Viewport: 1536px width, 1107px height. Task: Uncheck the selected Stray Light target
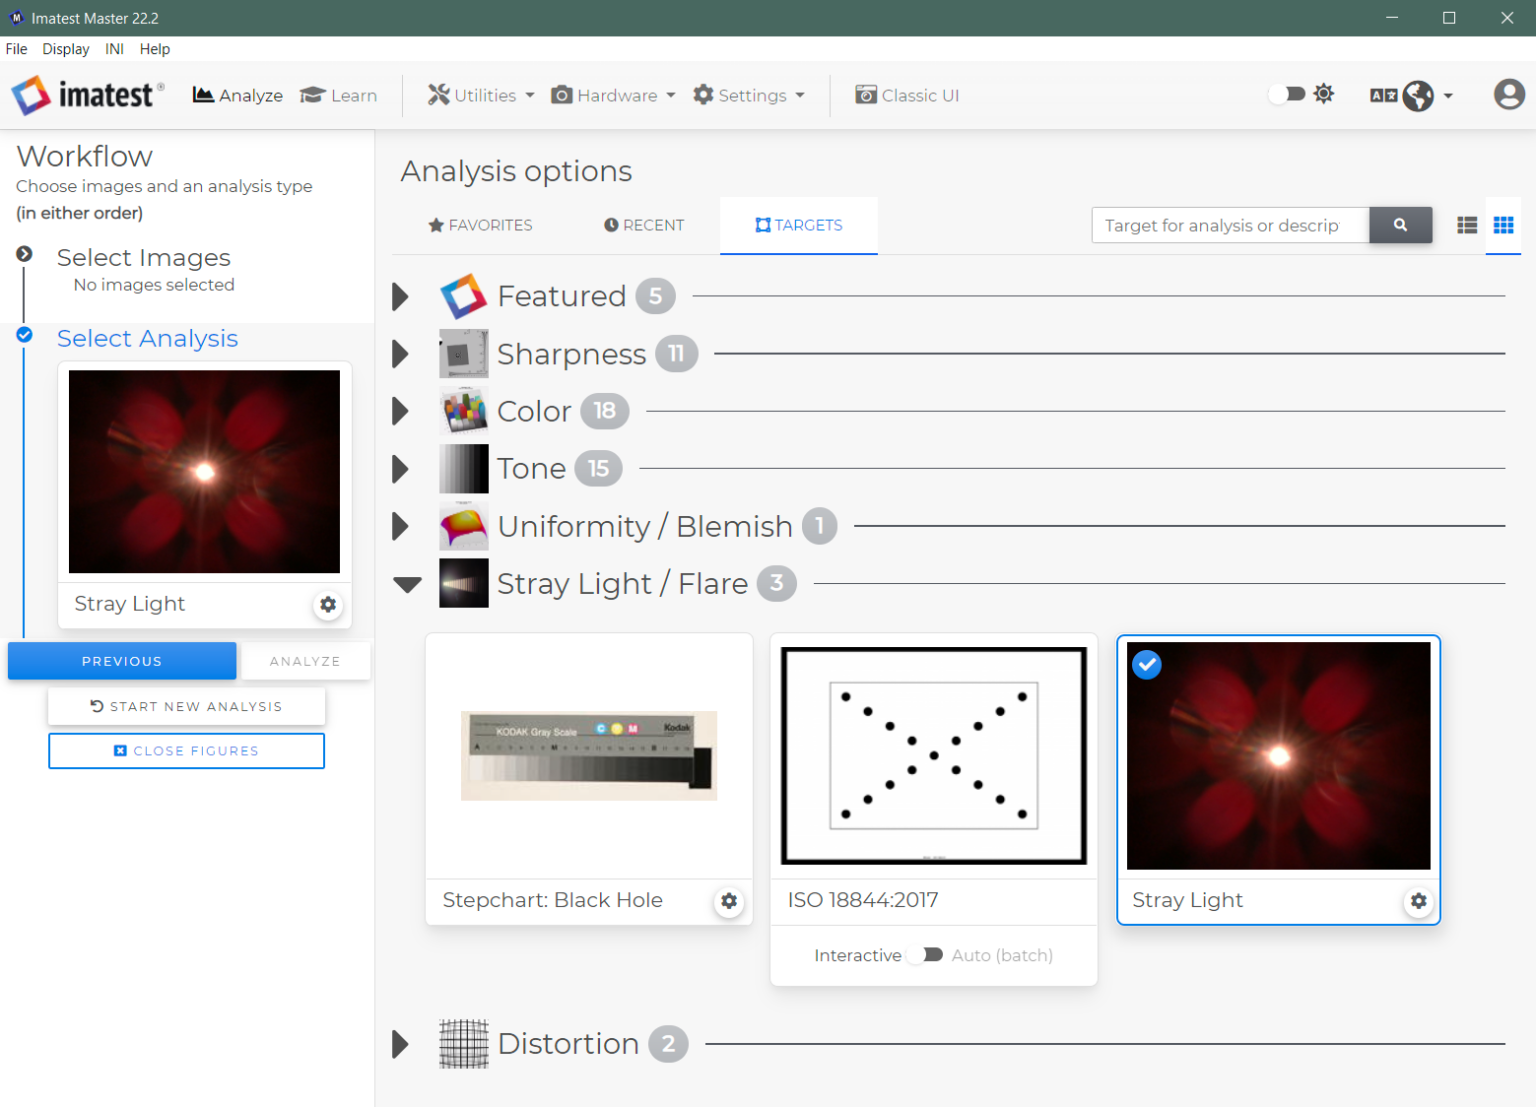(x=1146, y=664)
